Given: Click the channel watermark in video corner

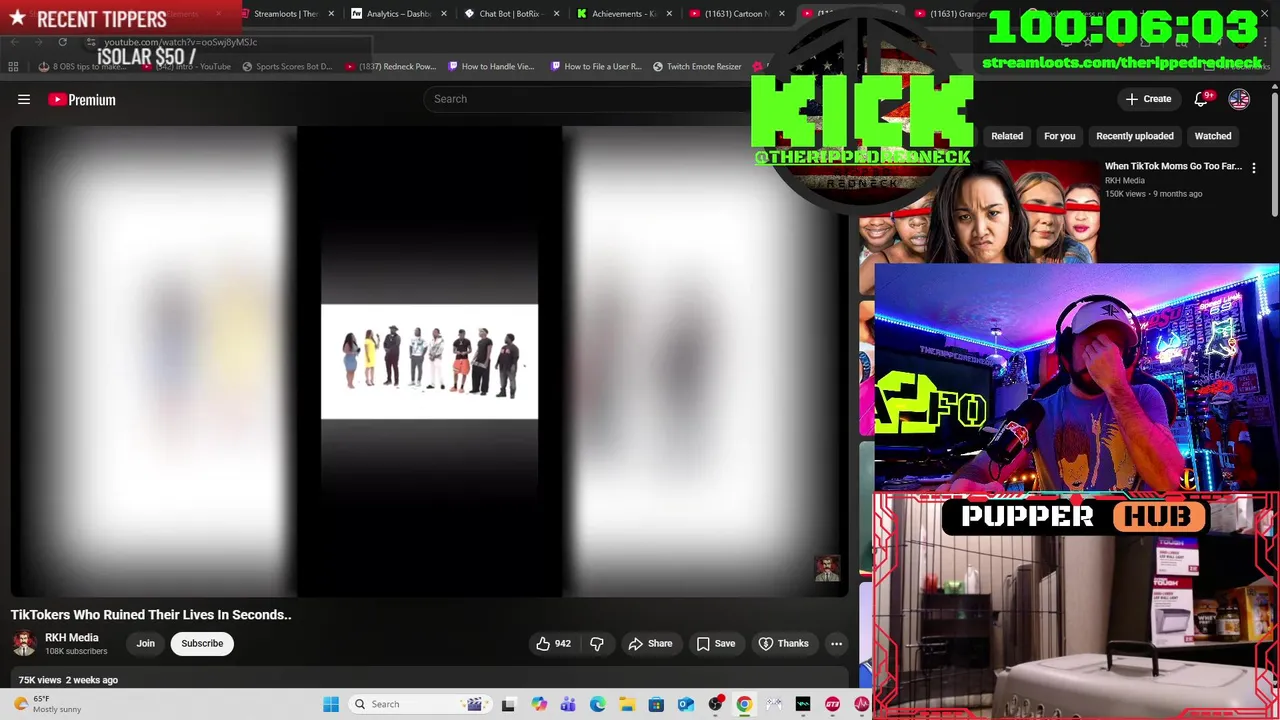Looking at the screenshot, I should (x=827, y=568).
